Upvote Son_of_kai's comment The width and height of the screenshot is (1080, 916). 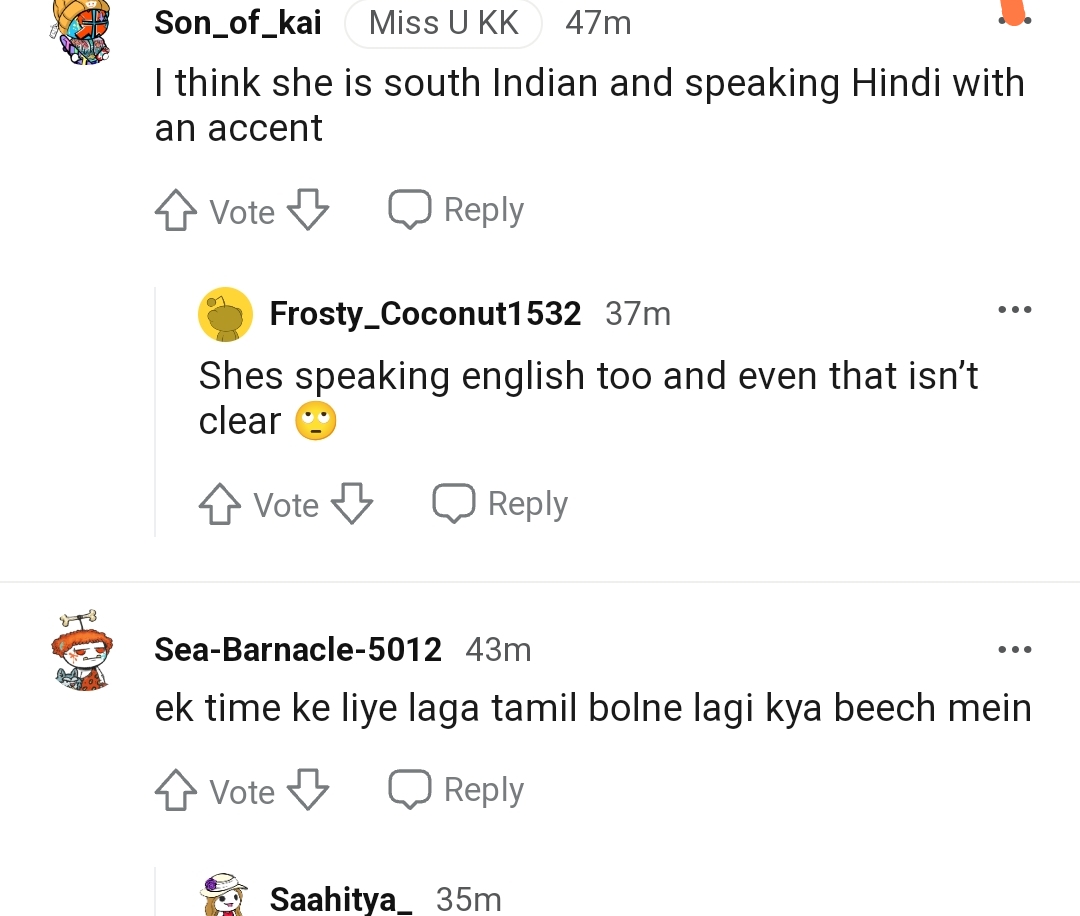pyautogui.click(x=176, y=211)
